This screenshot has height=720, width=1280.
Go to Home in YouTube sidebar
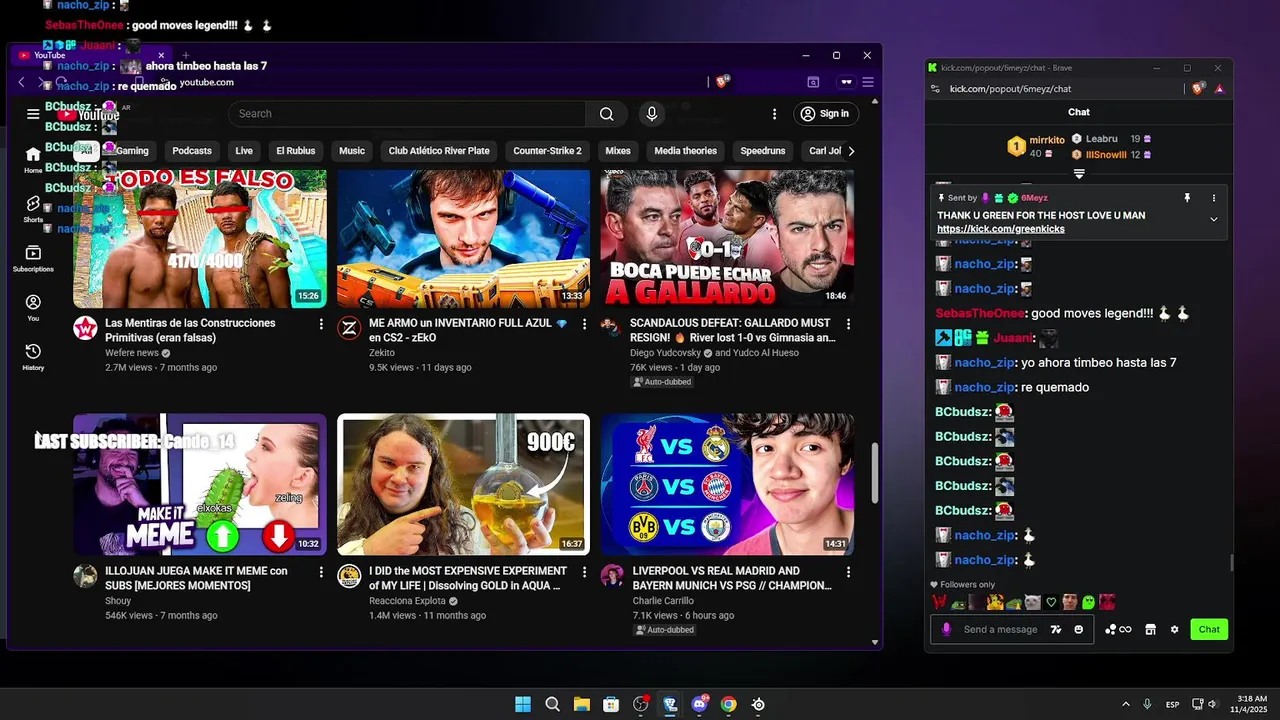click(x=33, y=159)
